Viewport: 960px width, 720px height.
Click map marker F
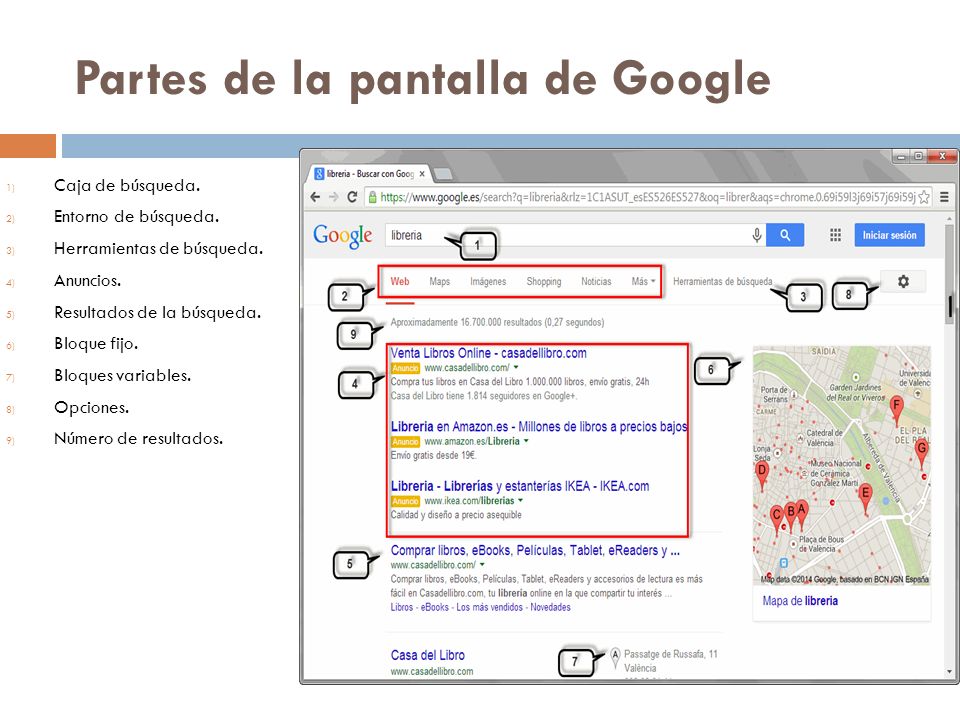click(x=896, y=410)
